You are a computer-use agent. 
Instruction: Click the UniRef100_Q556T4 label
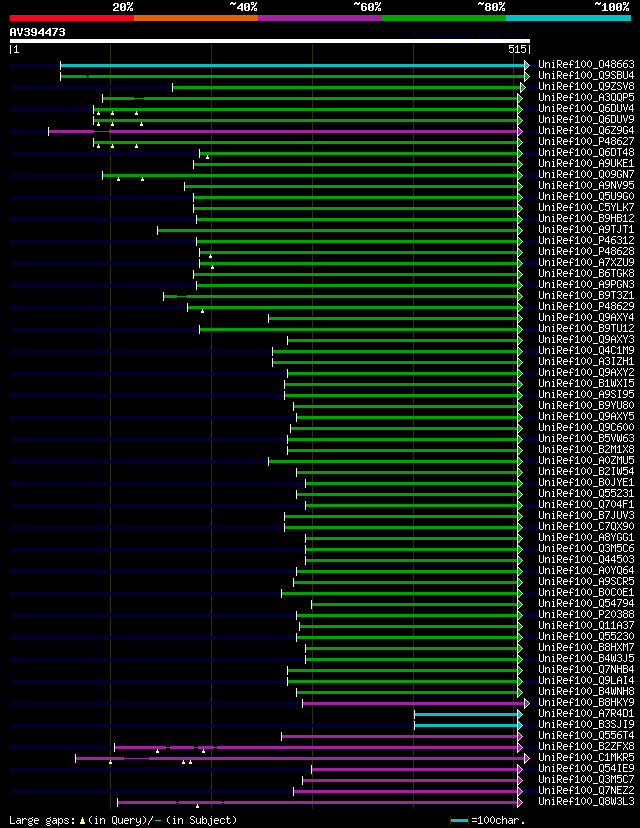586,736
